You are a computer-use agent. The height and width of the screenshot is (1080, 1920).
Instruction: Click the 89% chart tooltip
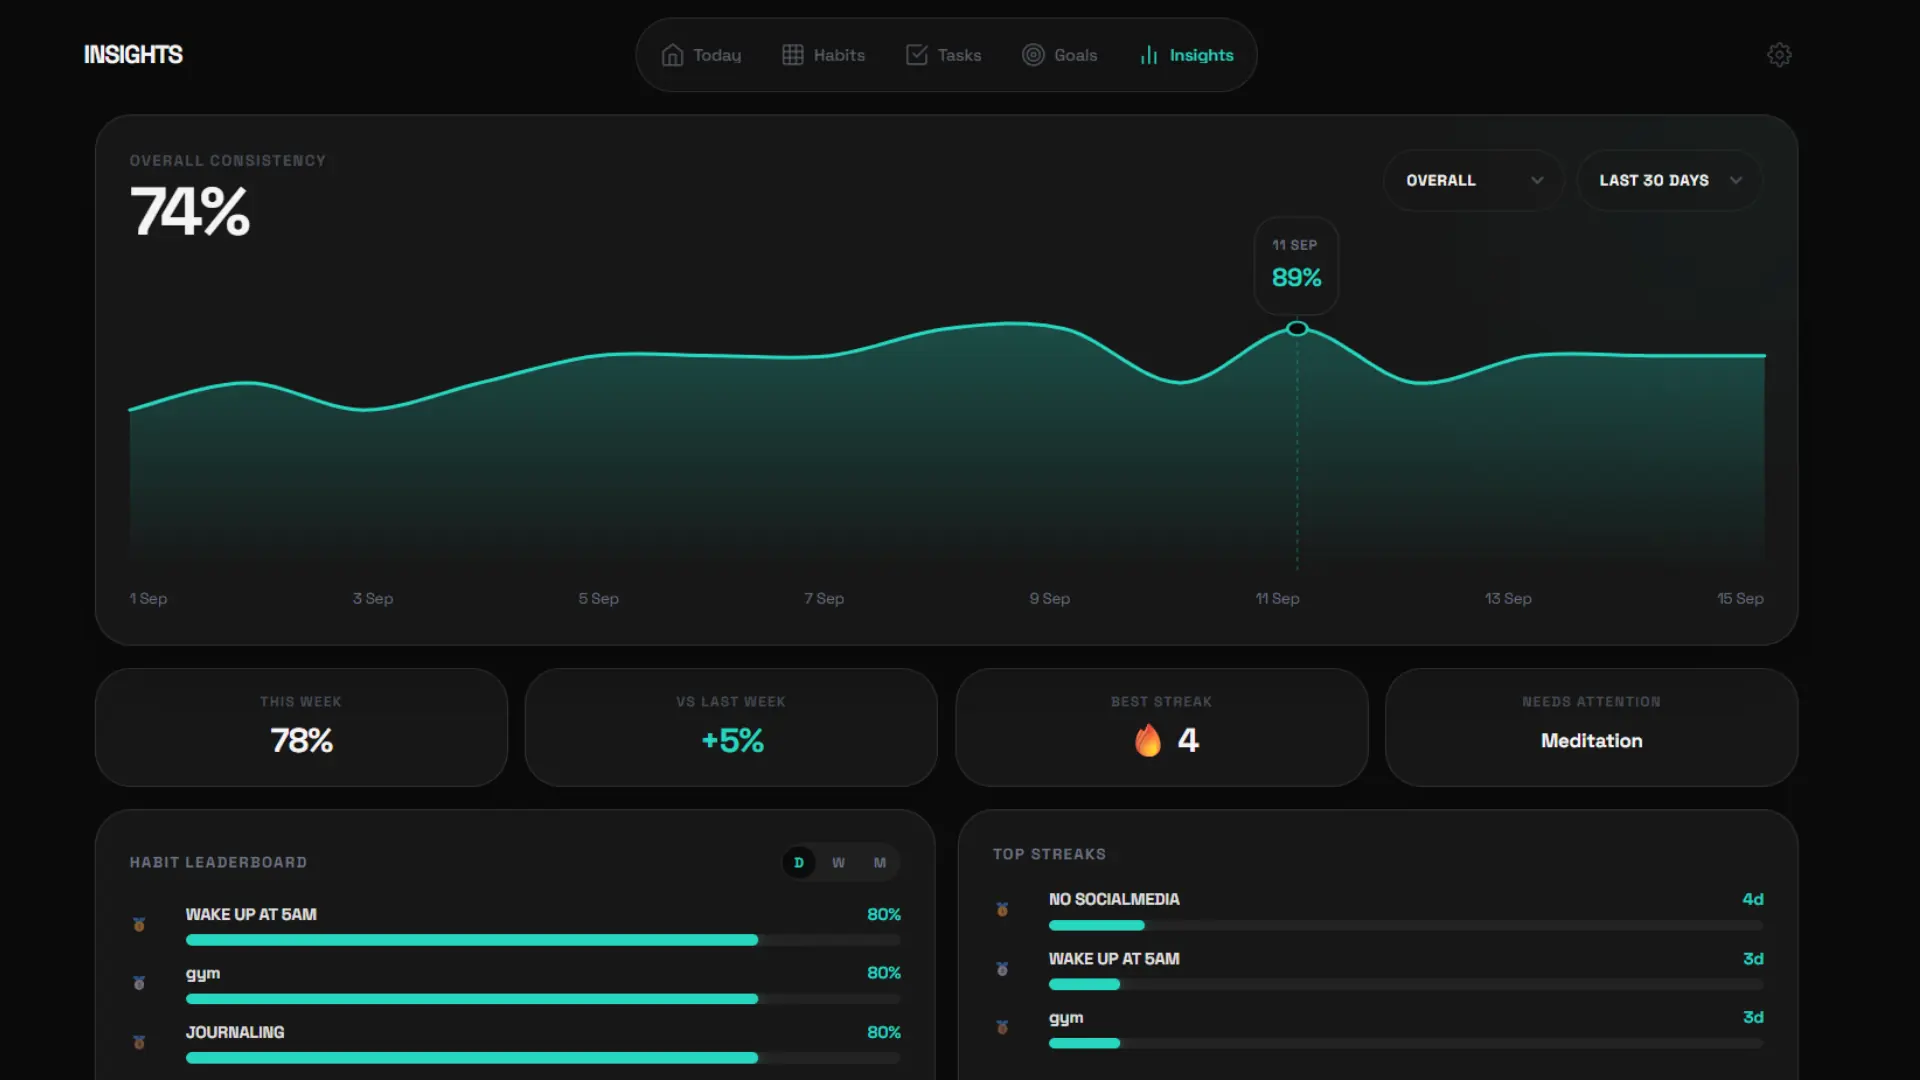[x=1296, y=266]
